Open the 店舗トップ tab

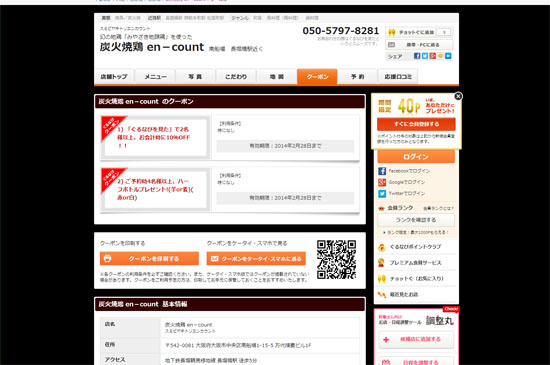click(x=114, y=76)
